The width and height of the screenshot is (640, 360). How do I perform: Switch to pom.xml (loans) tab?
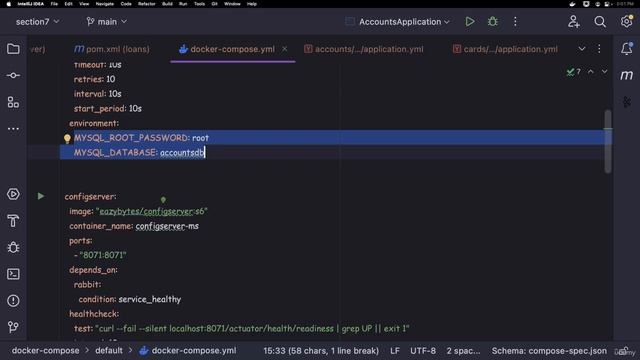point(112,49)
